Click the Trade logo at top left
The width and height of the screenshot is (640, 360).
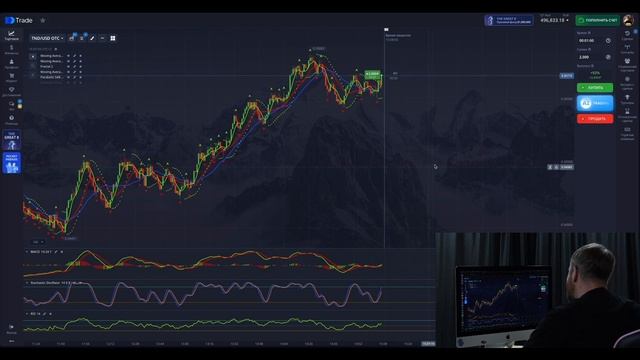19,20
